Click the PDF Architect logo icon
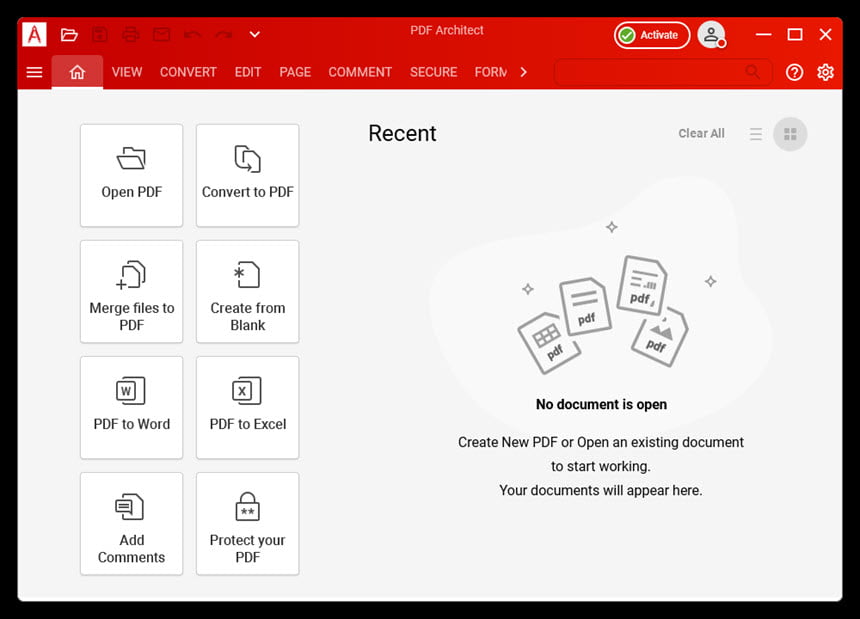860x619 pixels. [34, 35]
